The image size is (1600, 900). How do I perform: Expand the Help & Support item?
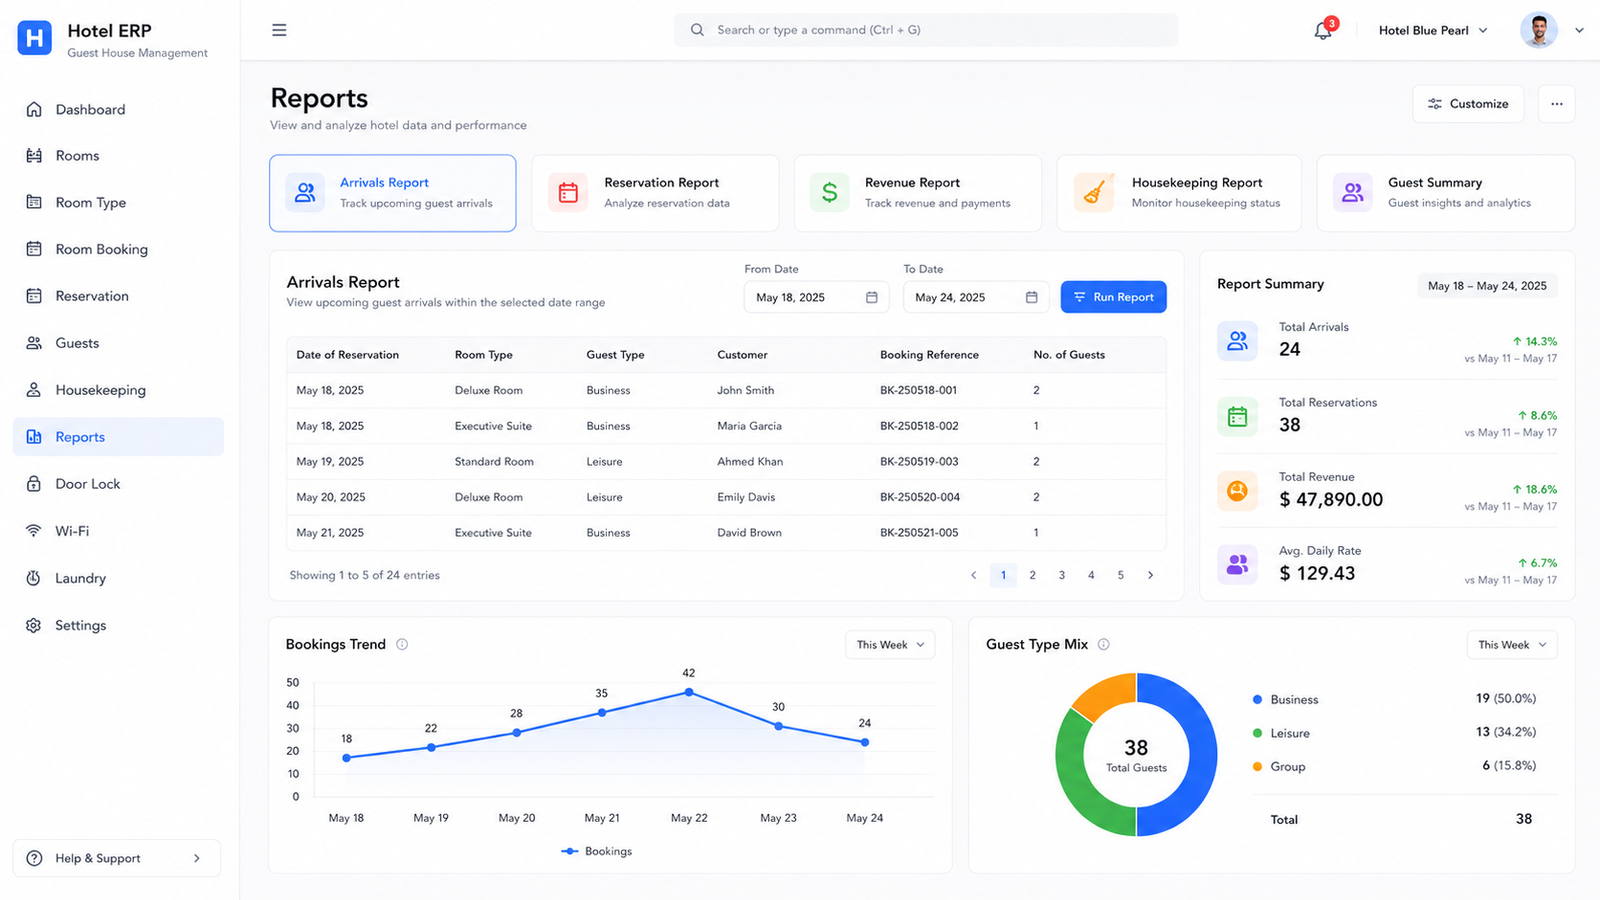(x=117, y=858)
